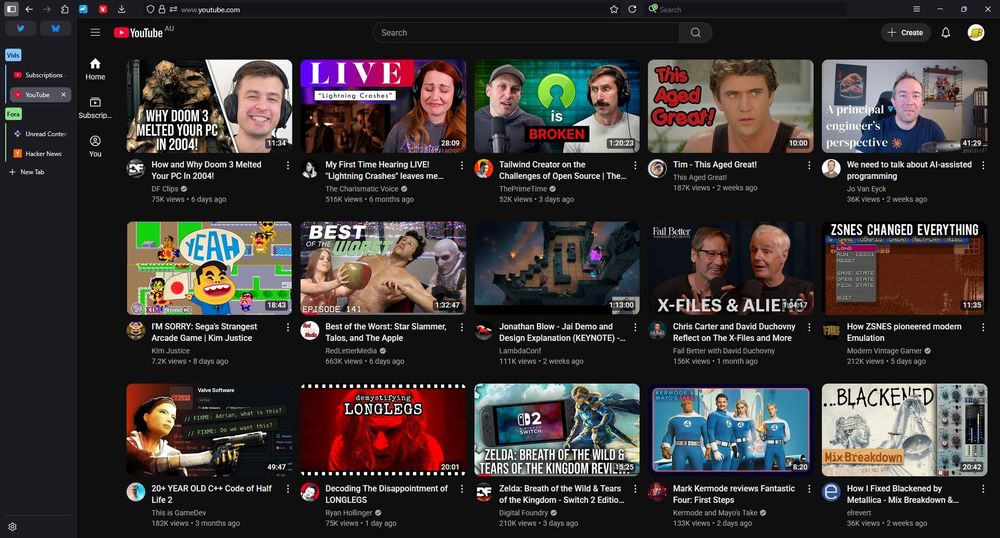Open the Kim Justice channel avatar
This screenshot has width=1000, height=538.
(x=136, y=331)
